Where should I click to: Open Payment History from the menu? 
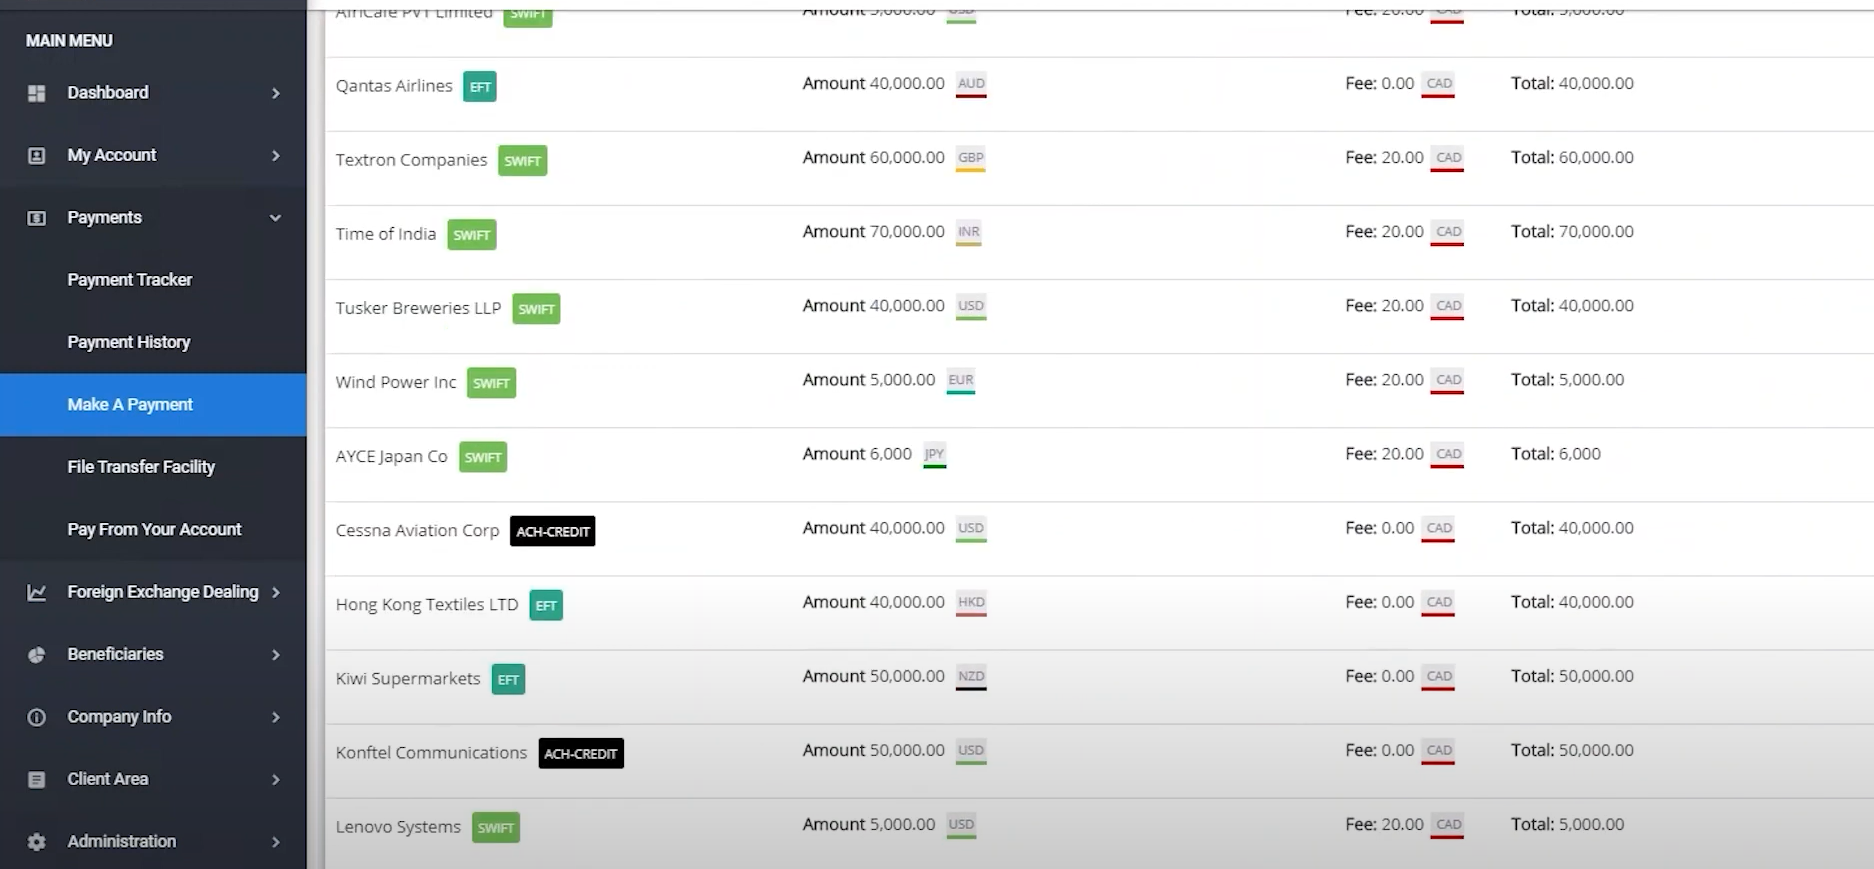(x=129, y=341)
